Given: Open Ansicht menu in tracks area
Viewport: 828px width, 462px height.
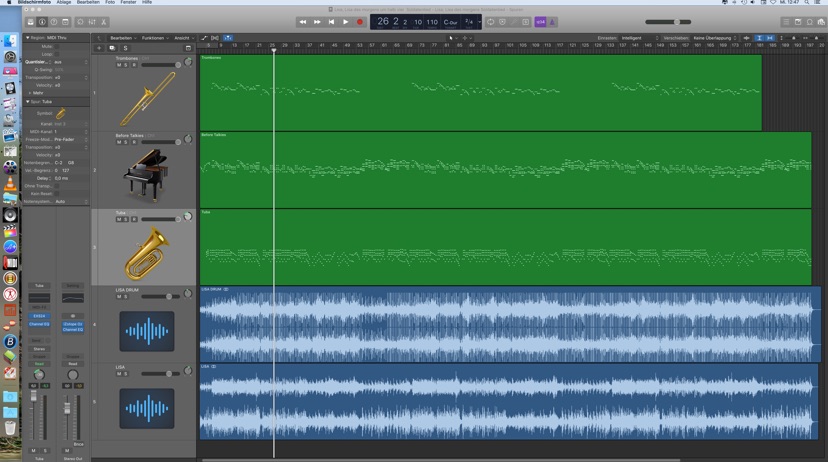Looking at the screenshot, I should [183, 38].
